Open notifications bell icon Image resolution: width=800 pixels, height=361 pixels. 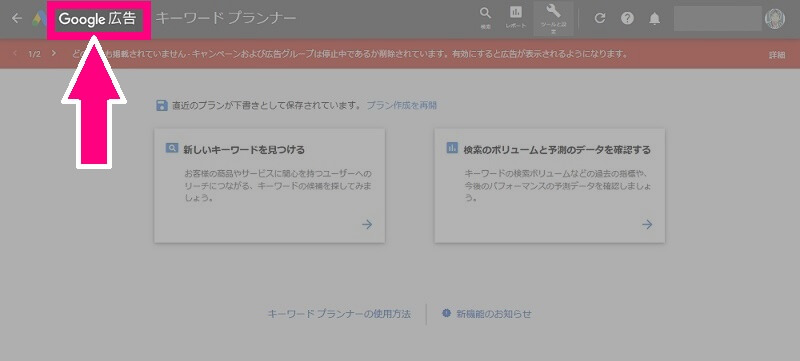click(655, 19)
